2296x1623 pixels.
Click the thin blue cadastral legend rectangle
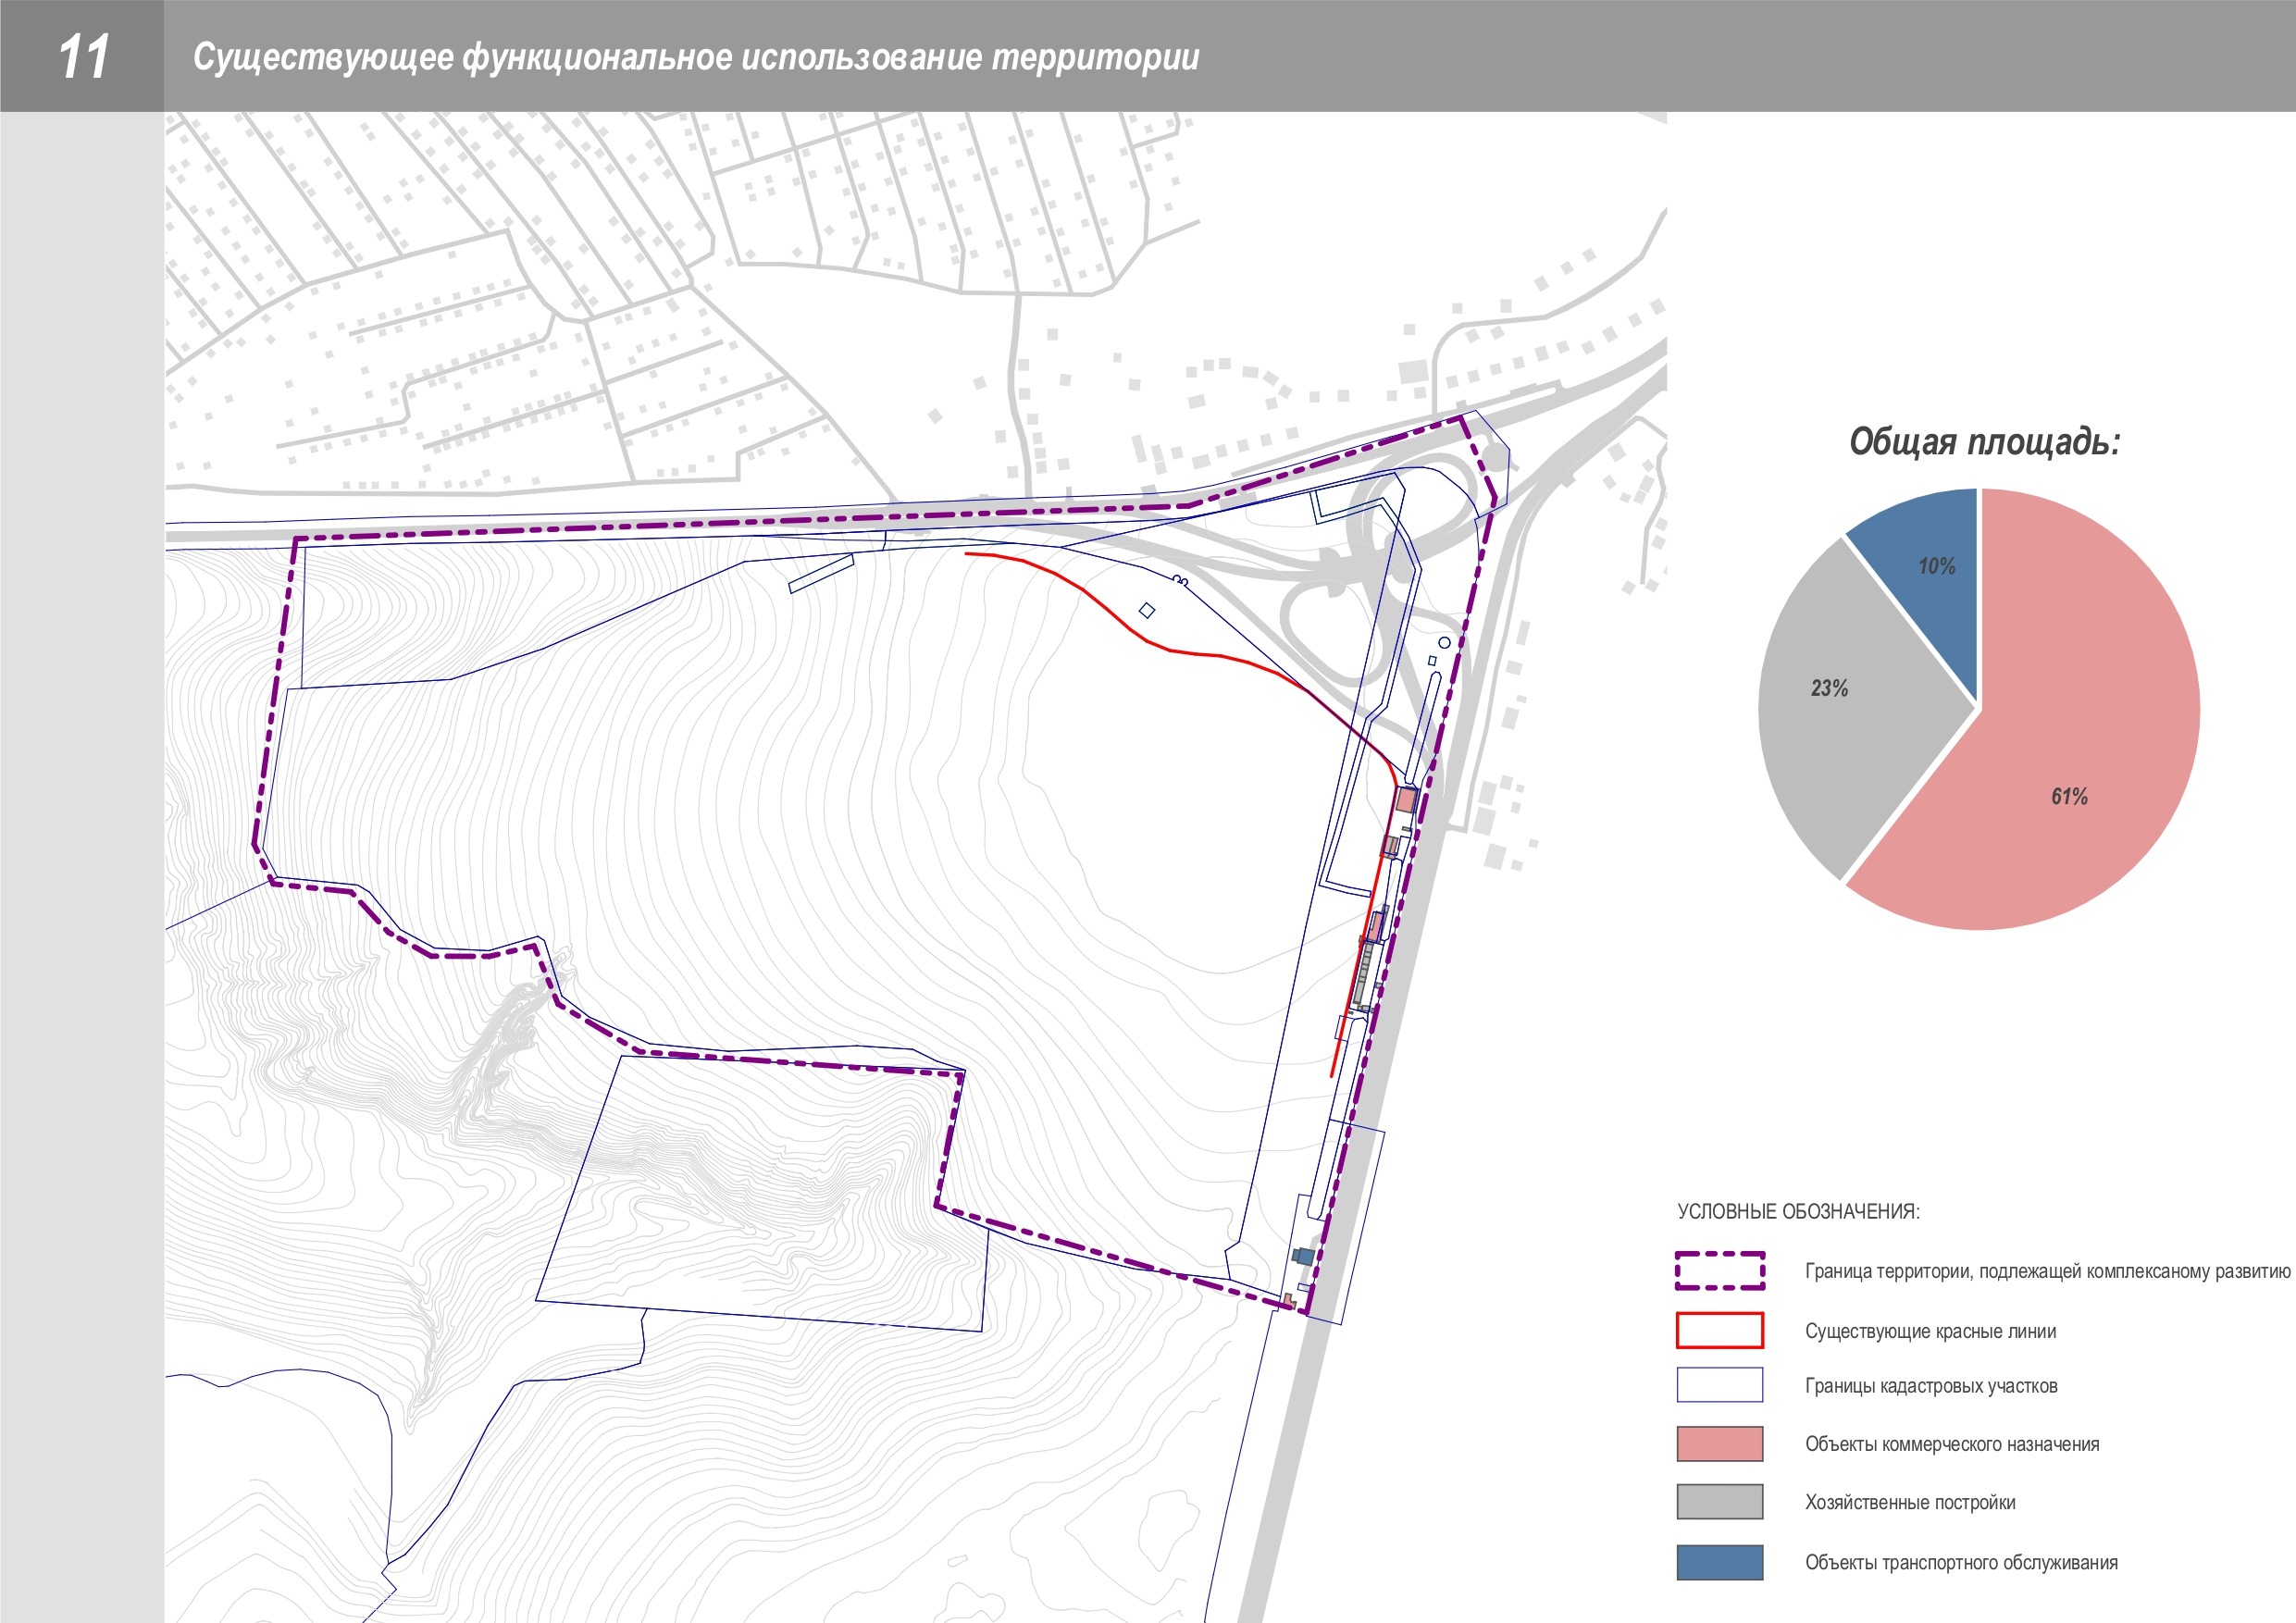click(1719, 1385)
